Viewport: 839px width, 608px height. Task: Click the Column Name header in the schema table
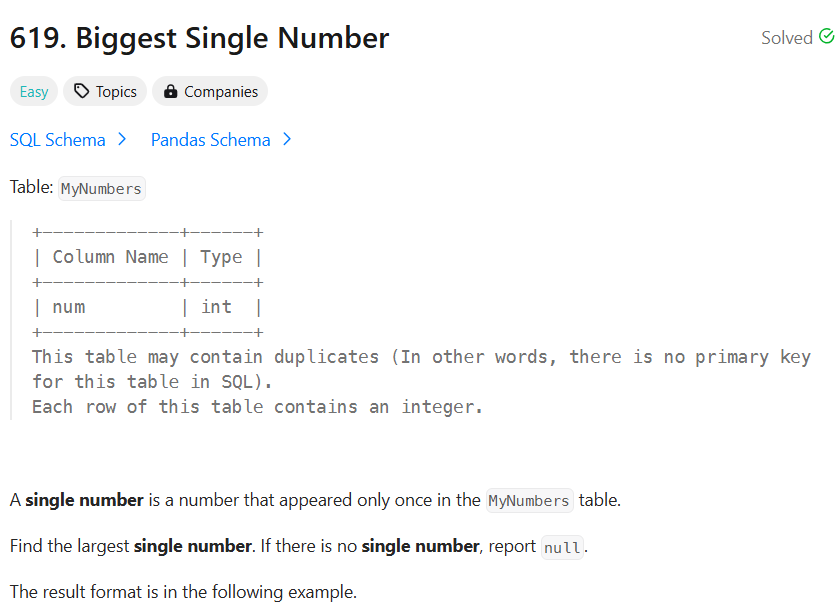coord(110,257)
